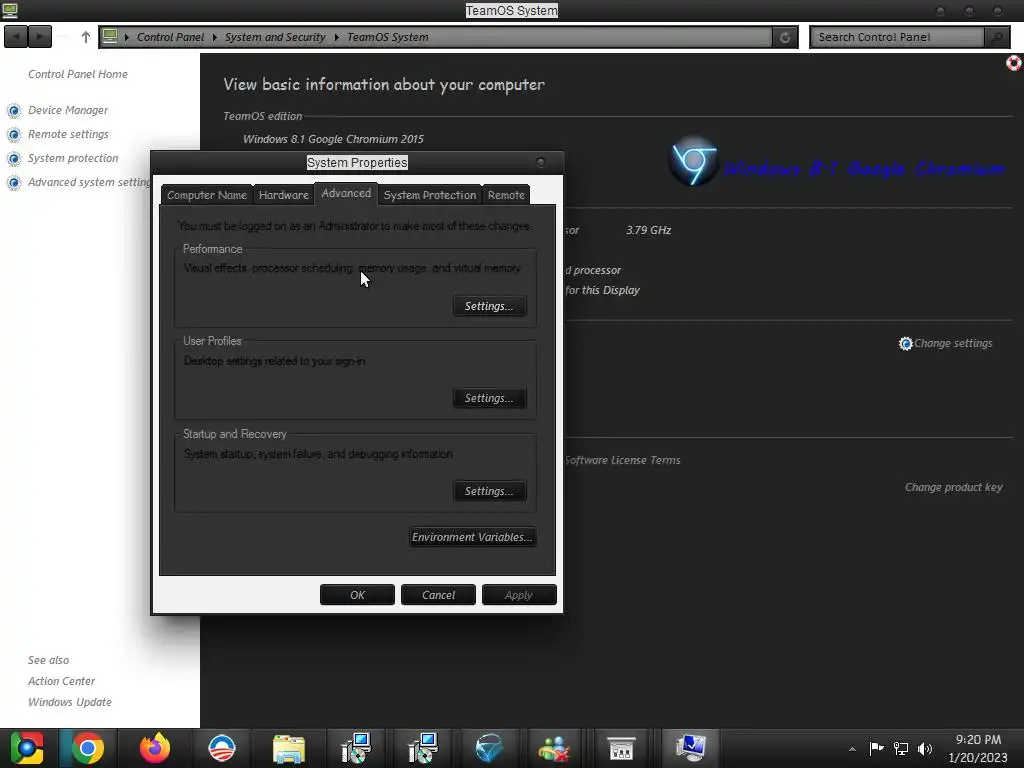Viewport: 1024px width, 768px height.
Task: Switch to the Remote tab
Action: [x=506, y=195]
